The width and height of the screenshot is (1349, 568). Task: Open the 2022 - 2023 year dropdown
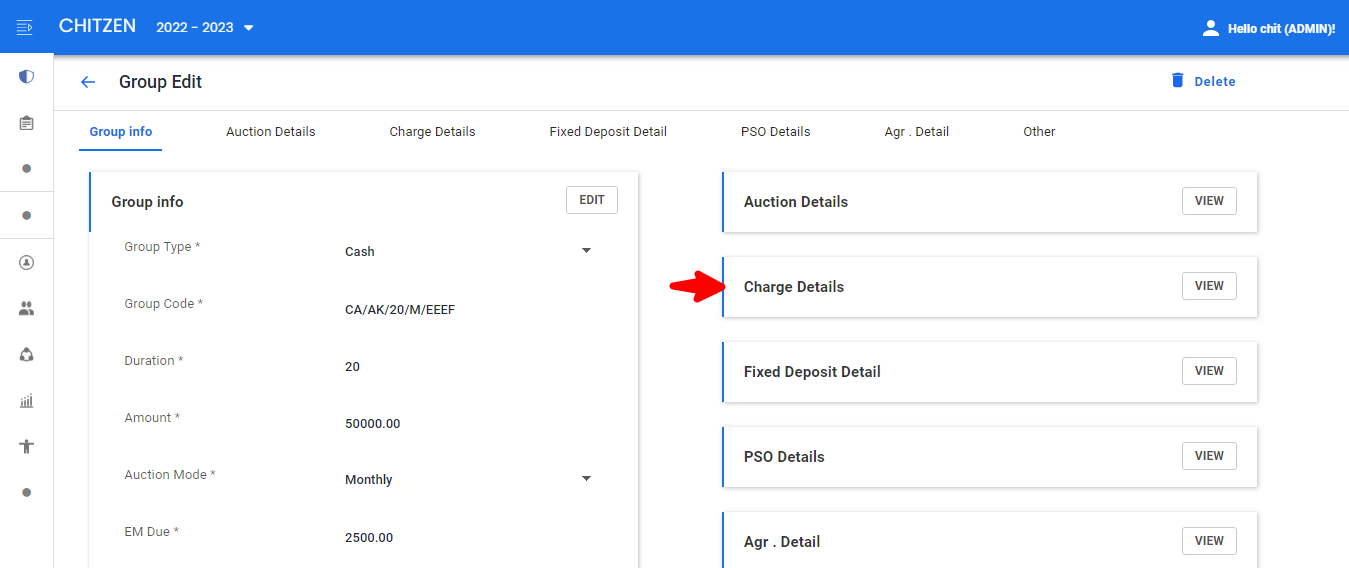[x=205, y=27]
